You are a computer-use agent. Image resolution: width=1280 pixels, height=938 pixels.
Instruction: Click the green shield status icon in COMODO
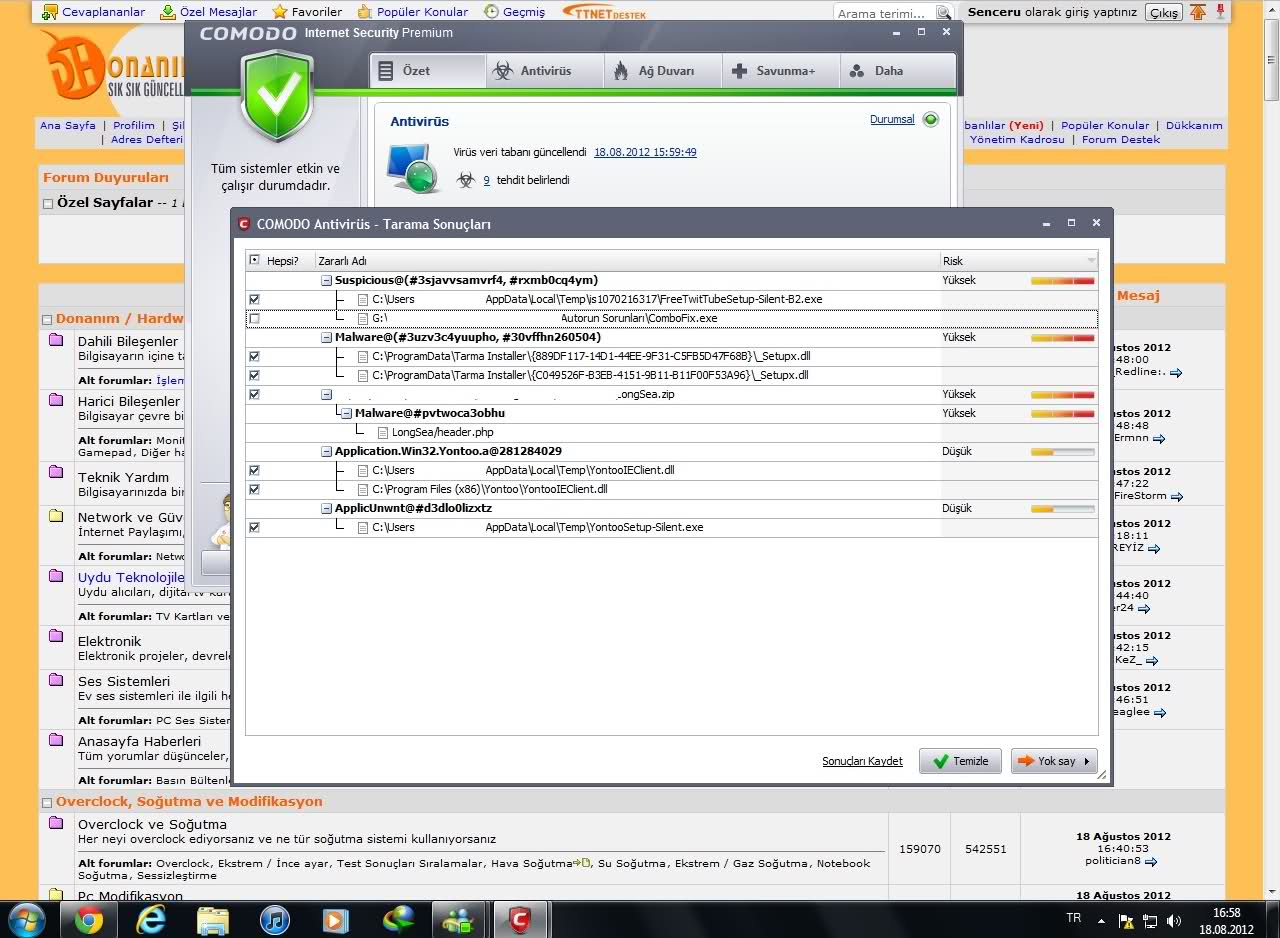278,97
